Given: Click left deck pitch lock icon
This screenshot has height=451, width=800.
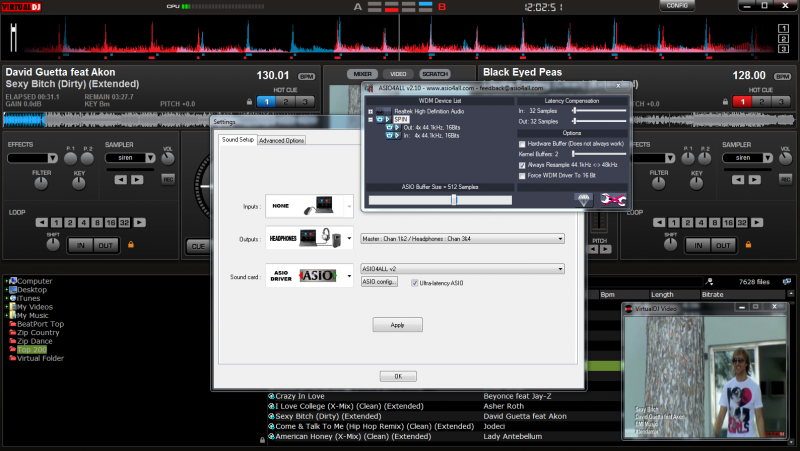Looking at the screenshot, I should [249, 102].
